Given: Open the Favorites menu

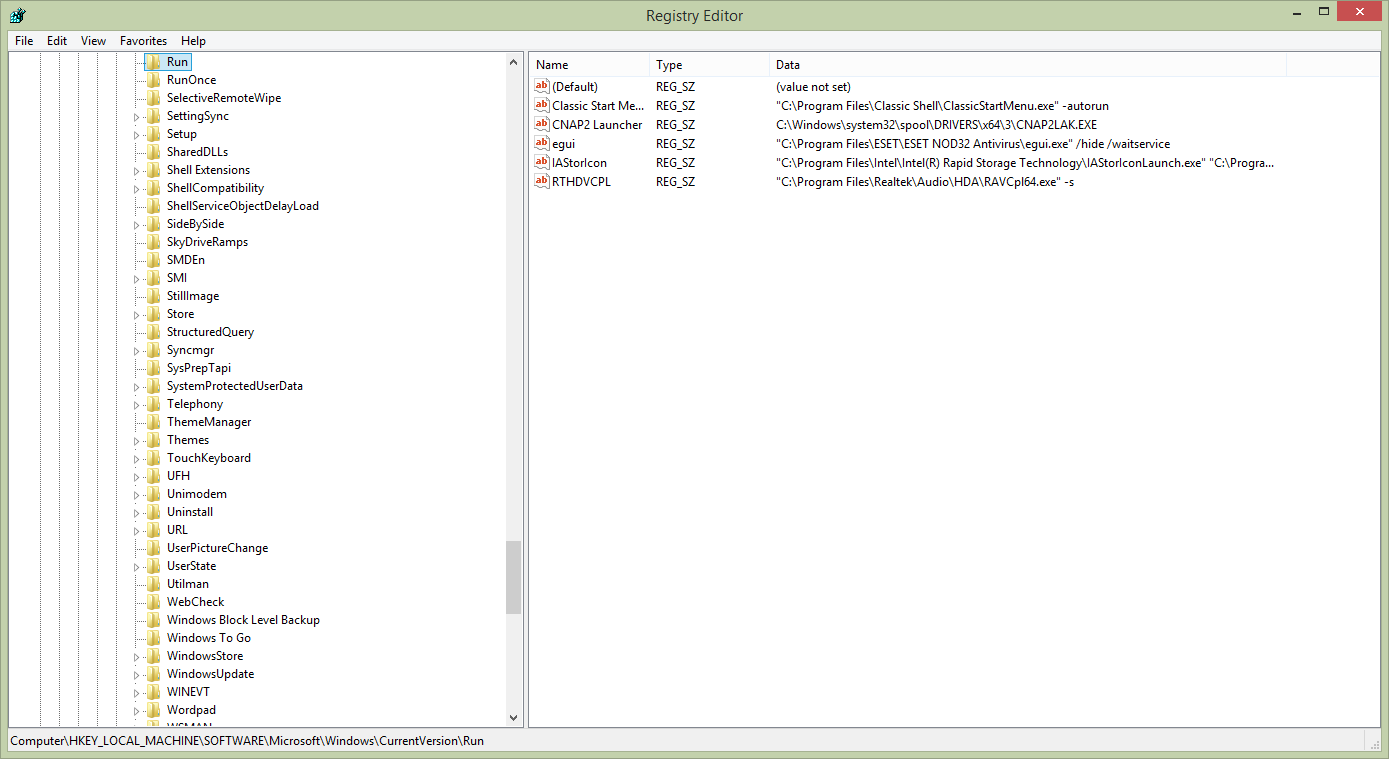Looking at the screenshot, I should (143, 41).
